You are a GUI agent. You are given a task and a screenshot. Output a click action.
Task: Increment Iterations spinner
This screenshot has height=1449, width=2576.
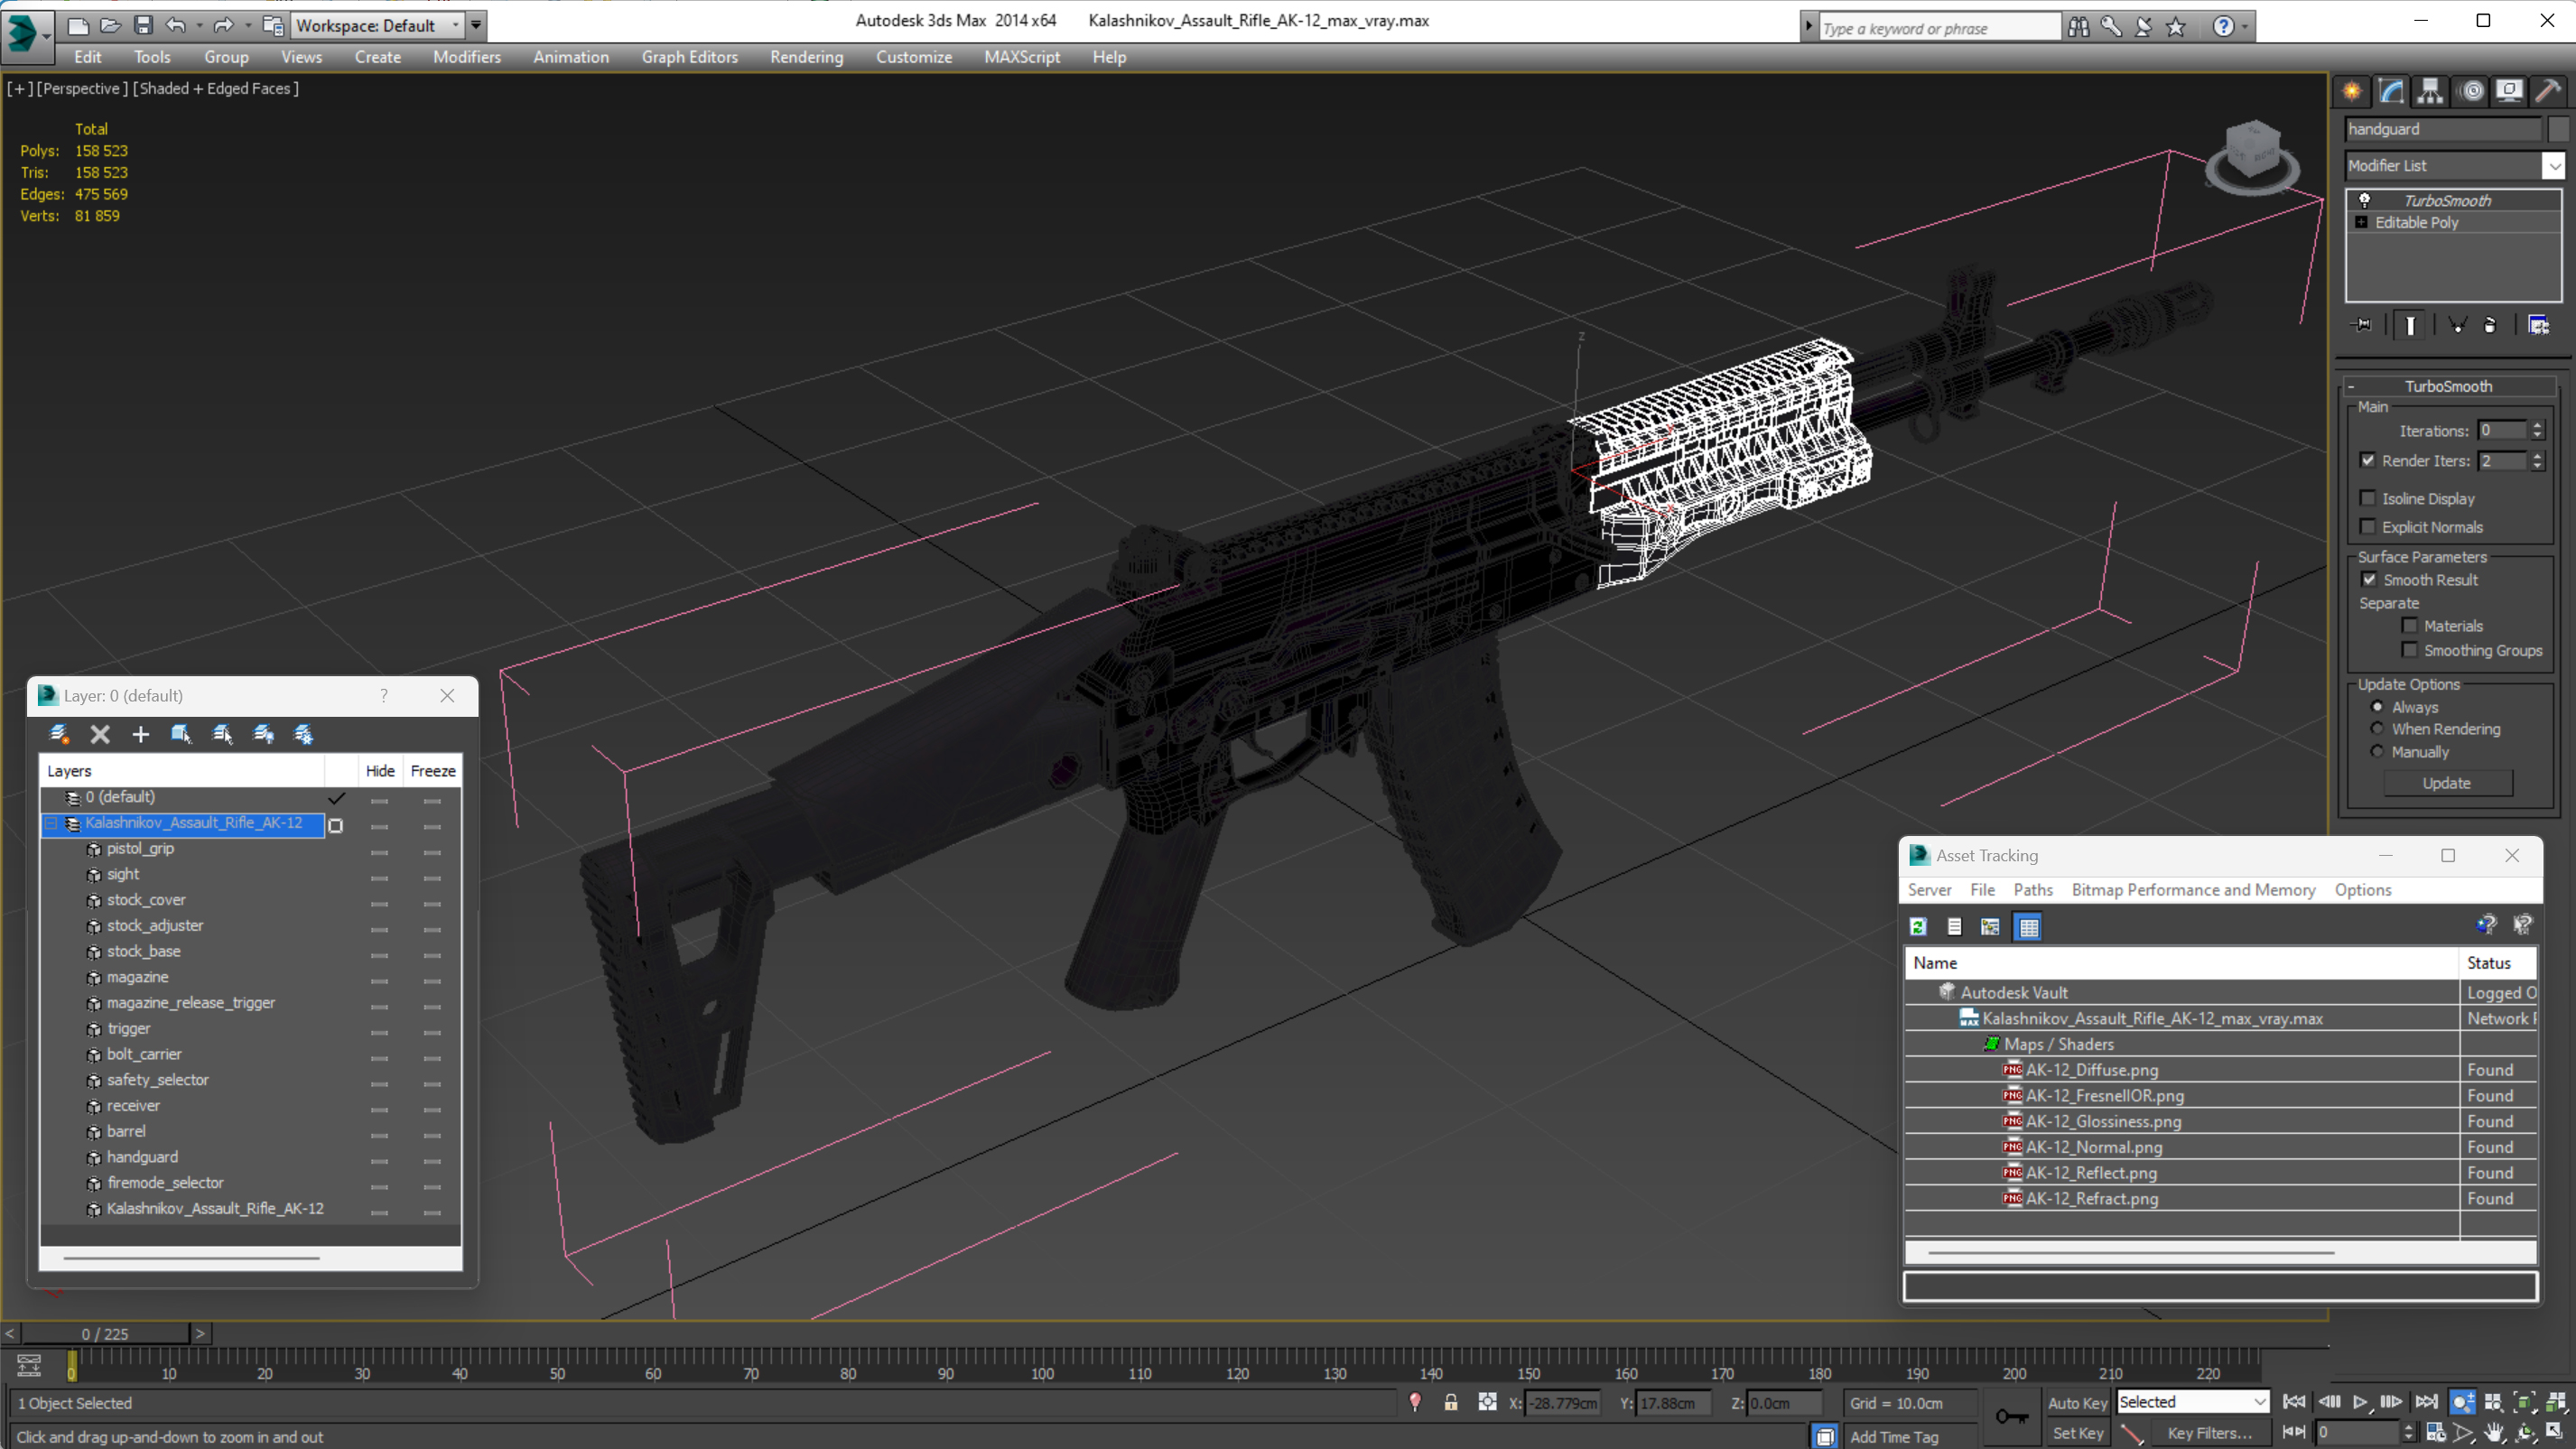pos(2537,426)
